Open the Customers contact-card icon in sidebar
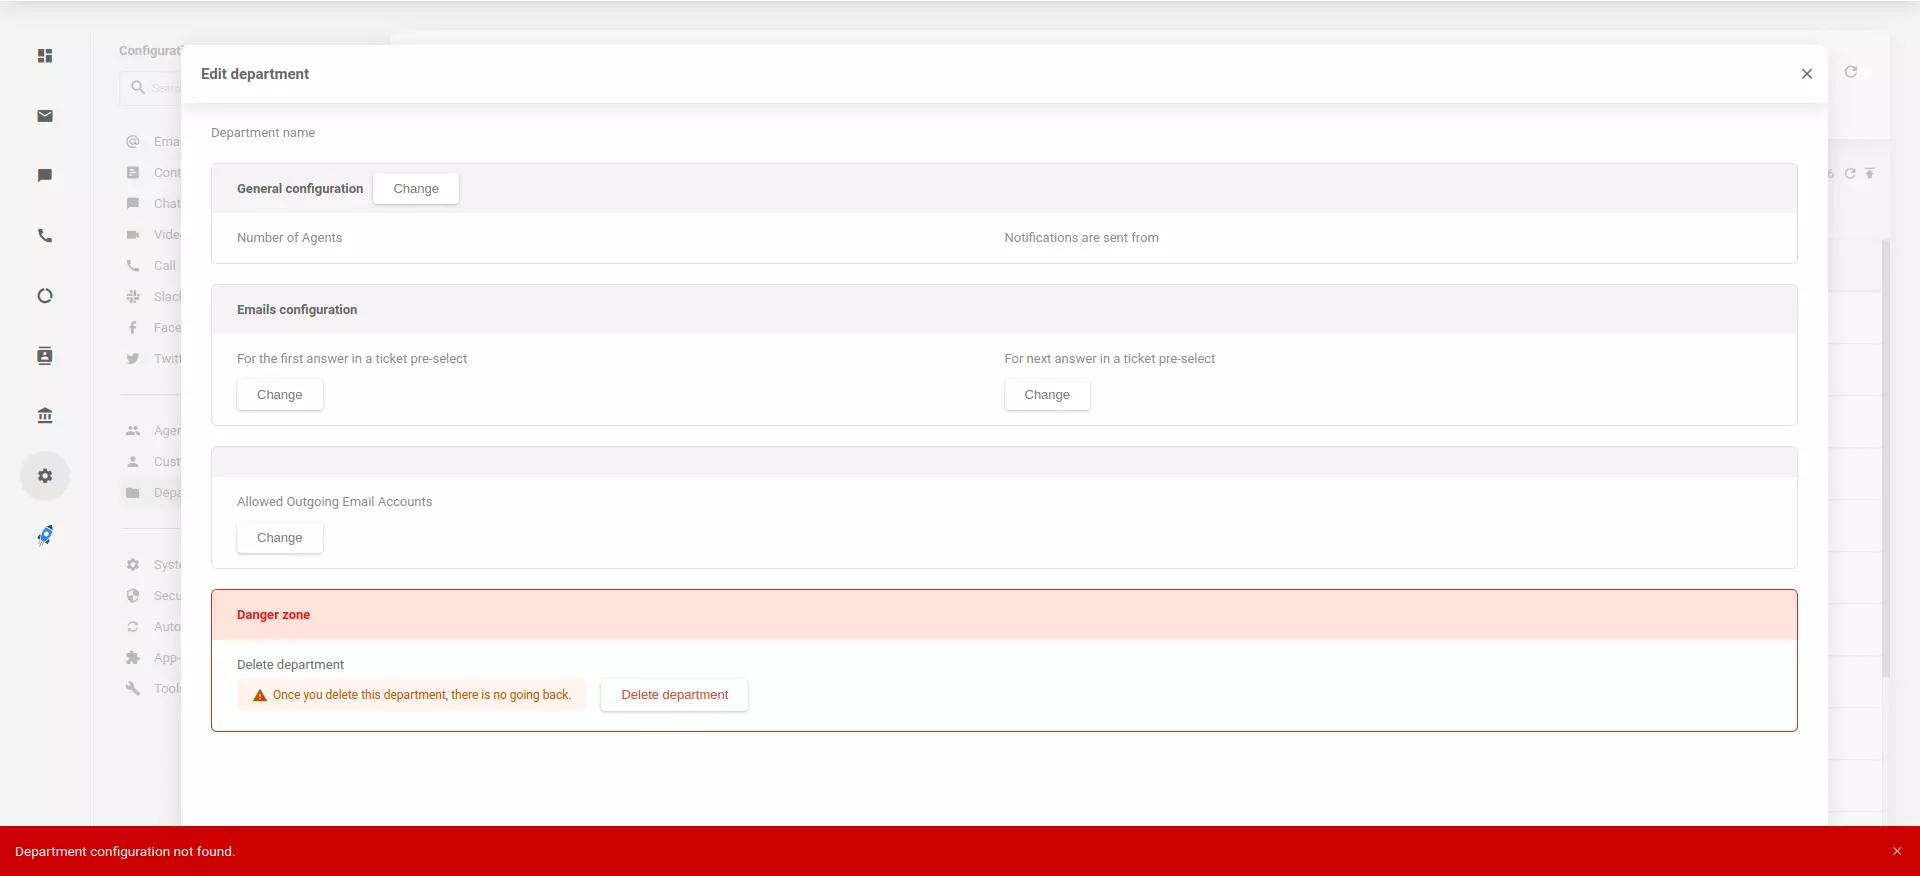Viewport: 1920px width, 876px height. [45, 356]
